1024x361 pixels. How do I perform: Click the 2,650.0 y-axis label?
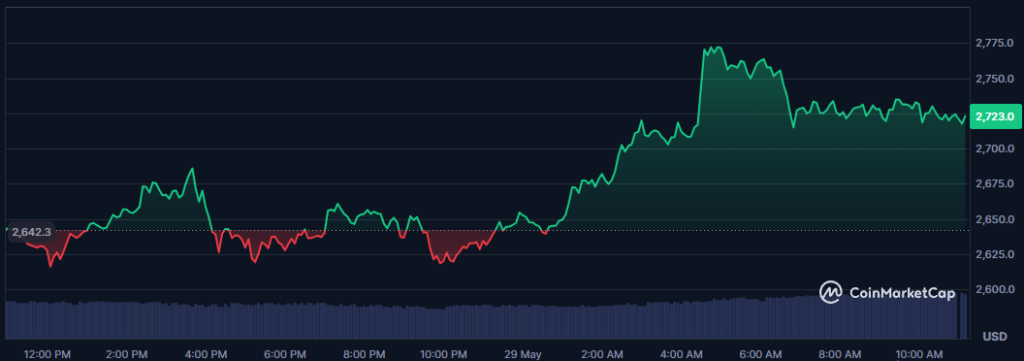[x=995, y=219]
